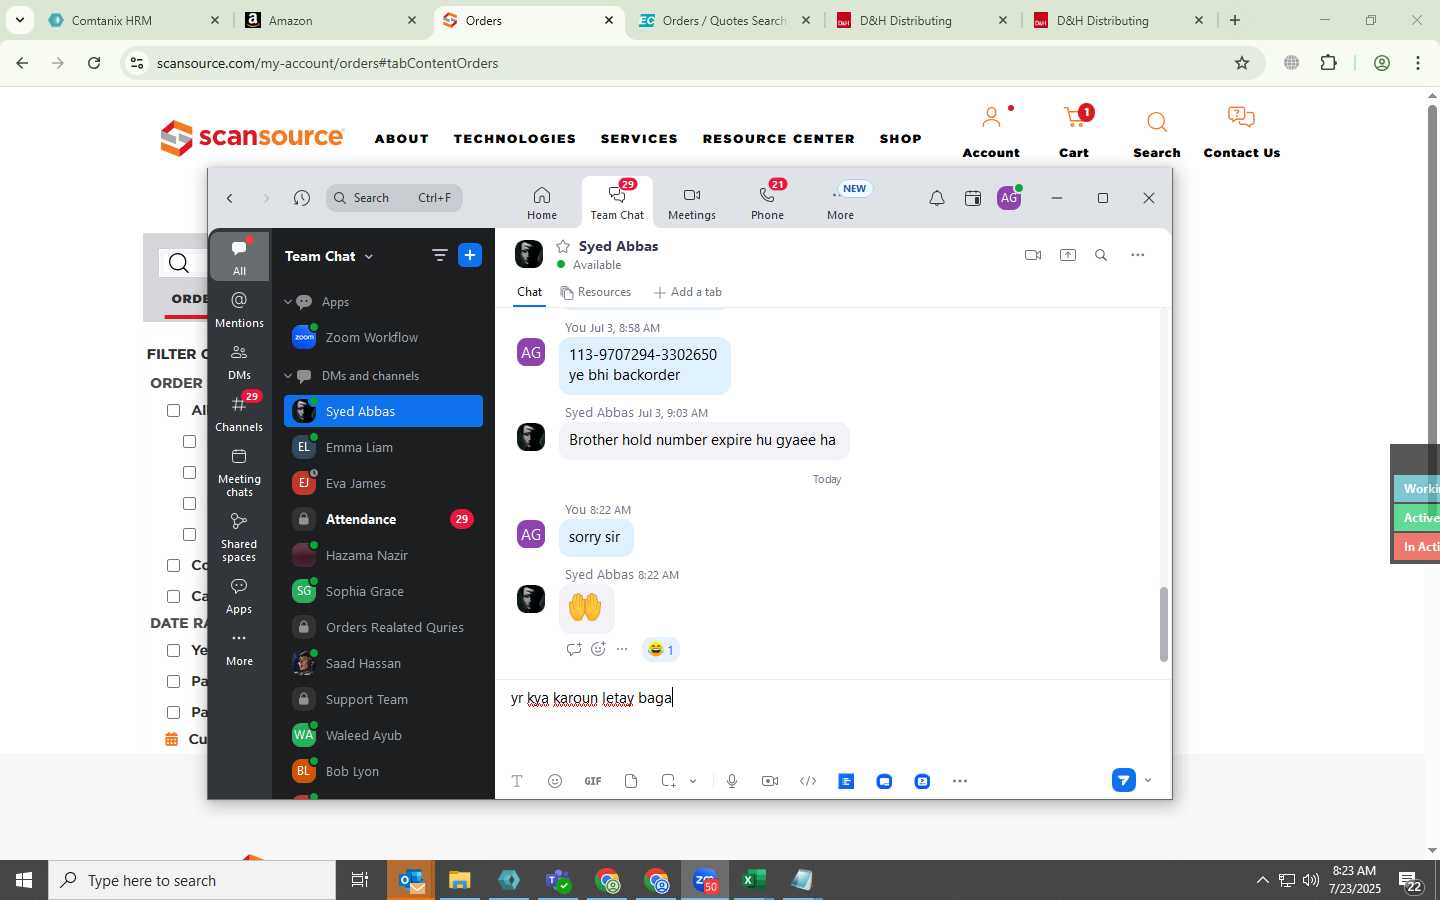Click Add a tab in chat

[687, 292]
